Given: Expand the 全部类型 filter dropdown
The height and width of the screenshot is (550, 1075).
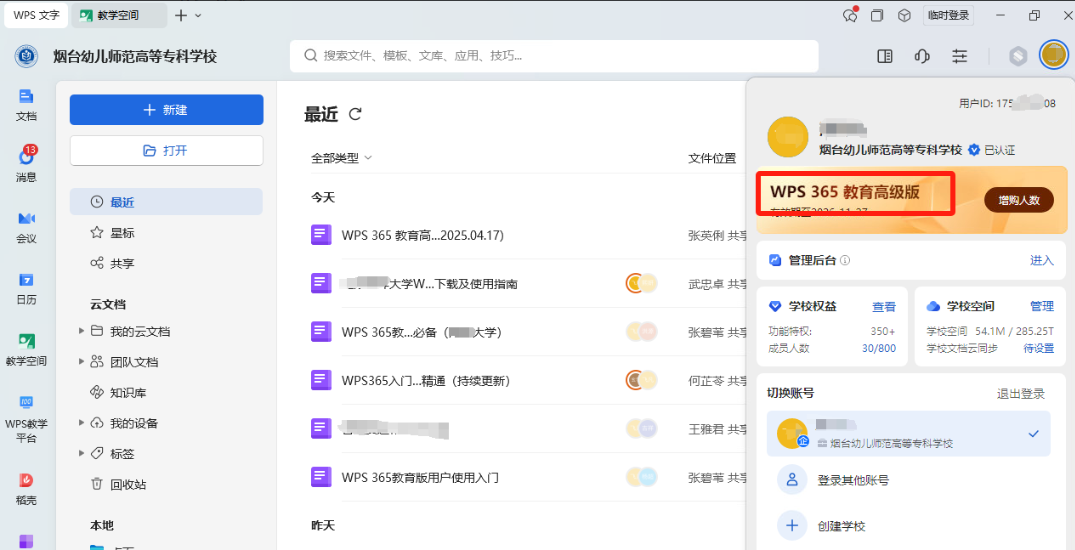Looking at the screenshot, I should click(x=341, y=158).
